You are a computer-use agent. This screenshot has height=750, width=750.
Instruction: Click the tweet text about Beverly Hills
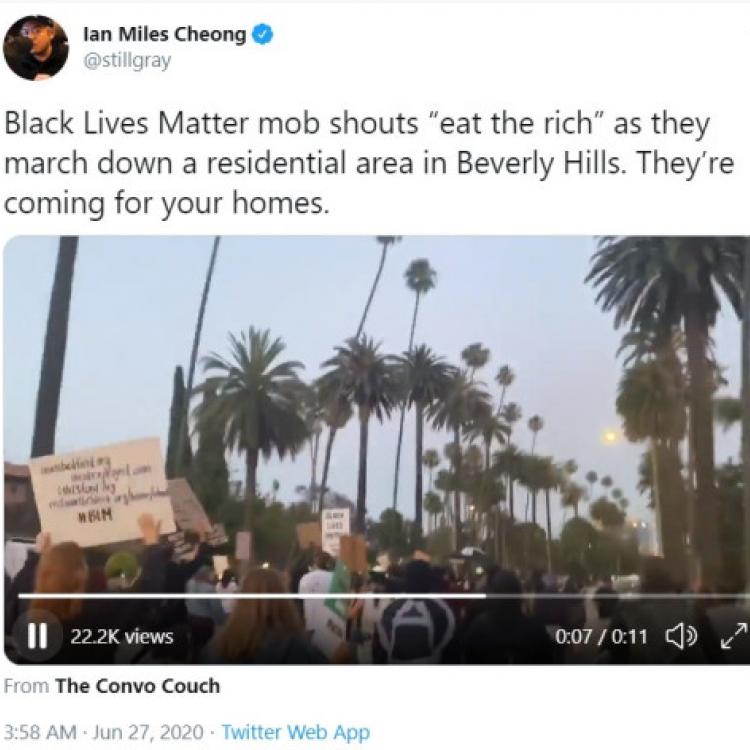pos(368,163)
